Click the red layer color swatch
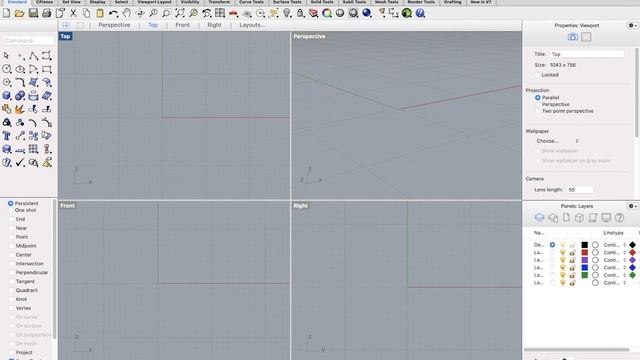Viewport: 640px width, 360px height. (x=584, y=253)
